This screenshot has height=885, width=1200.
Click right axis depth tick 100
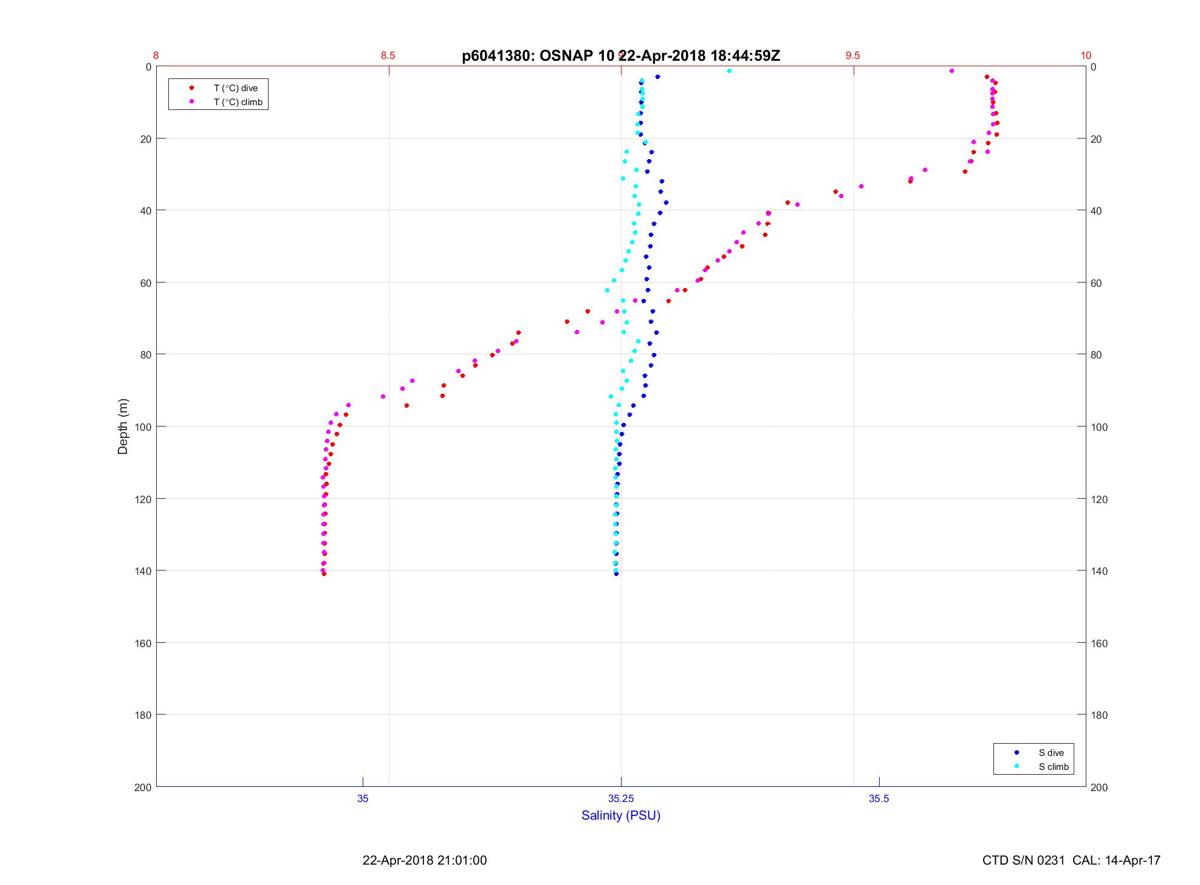[x=1100, y=427]
